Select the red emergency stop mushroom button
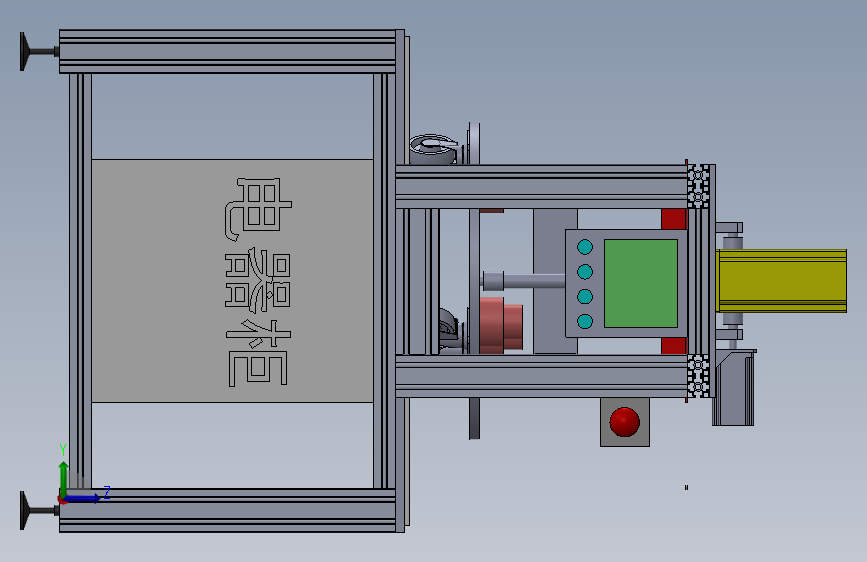The image size is (867, 562). pyautogui.click(x=625, y=422)
